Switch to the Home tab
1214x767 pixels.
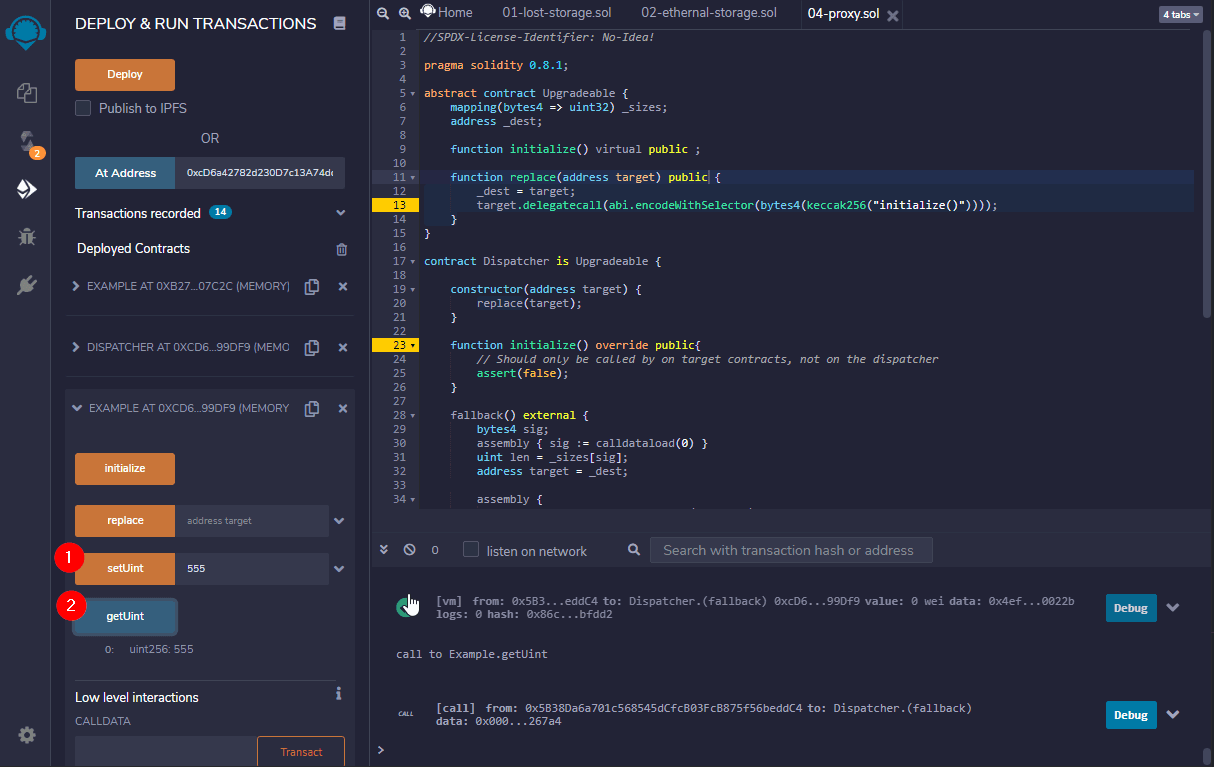(447, 13)
